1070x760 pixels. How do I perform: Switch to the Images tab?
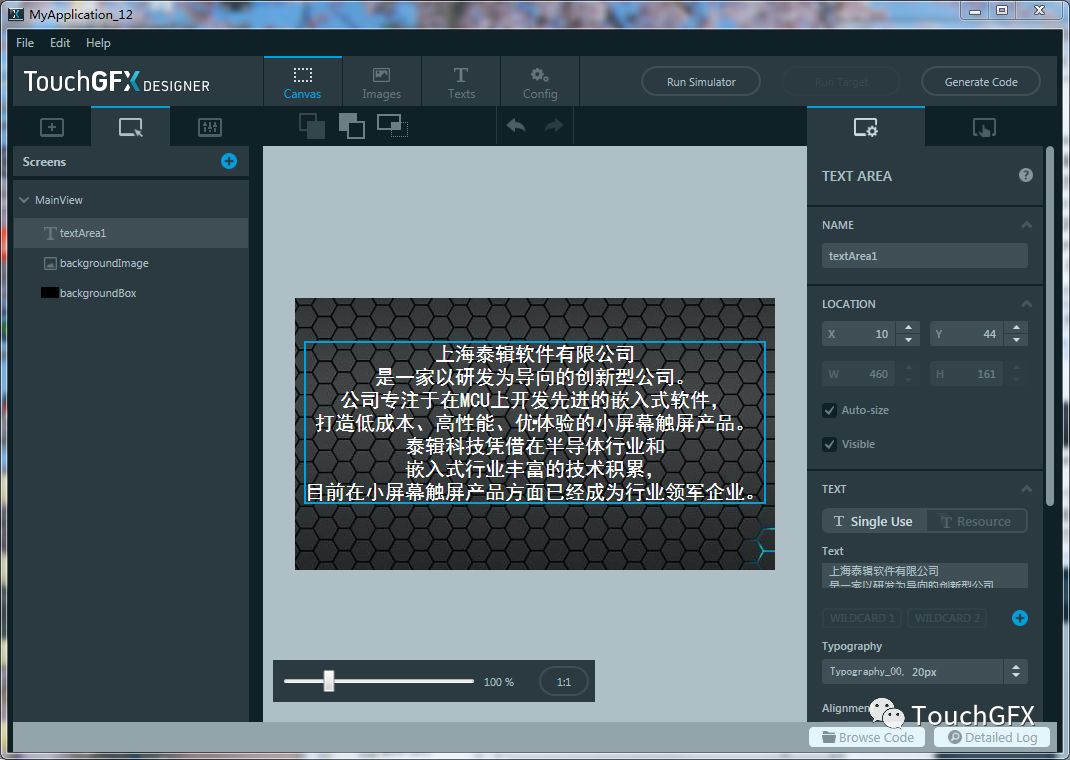(381, 82)
